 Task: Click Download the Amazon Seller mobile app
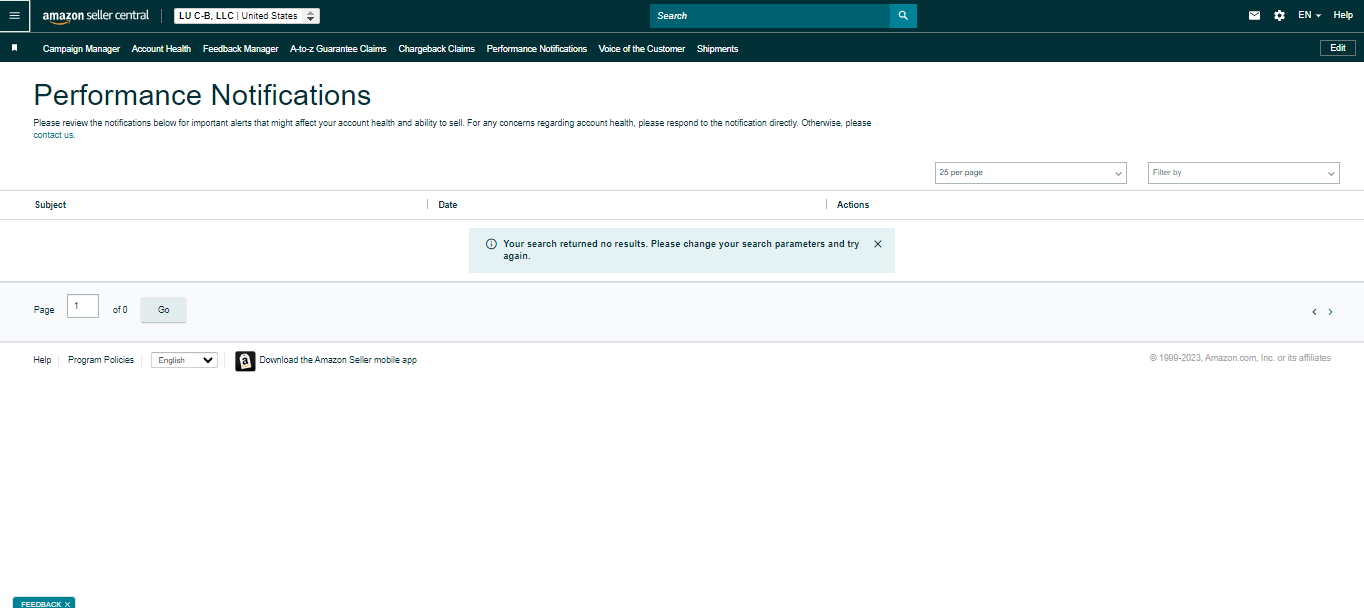[x=338, y=360]
